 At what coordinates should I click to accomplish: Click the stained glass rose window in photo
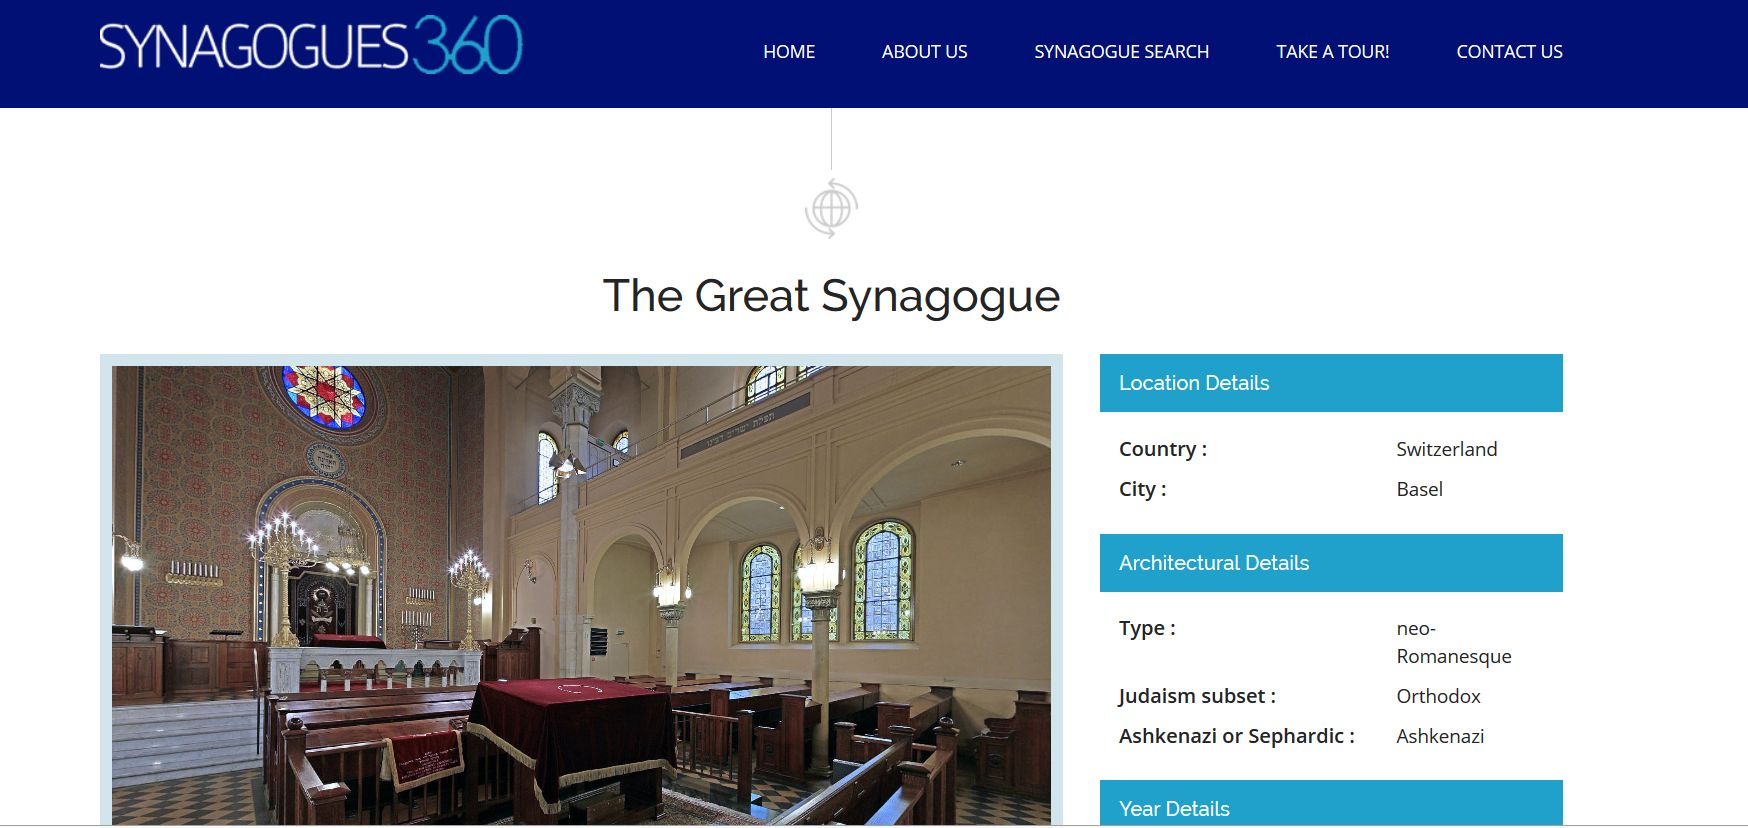coord(324,395)
